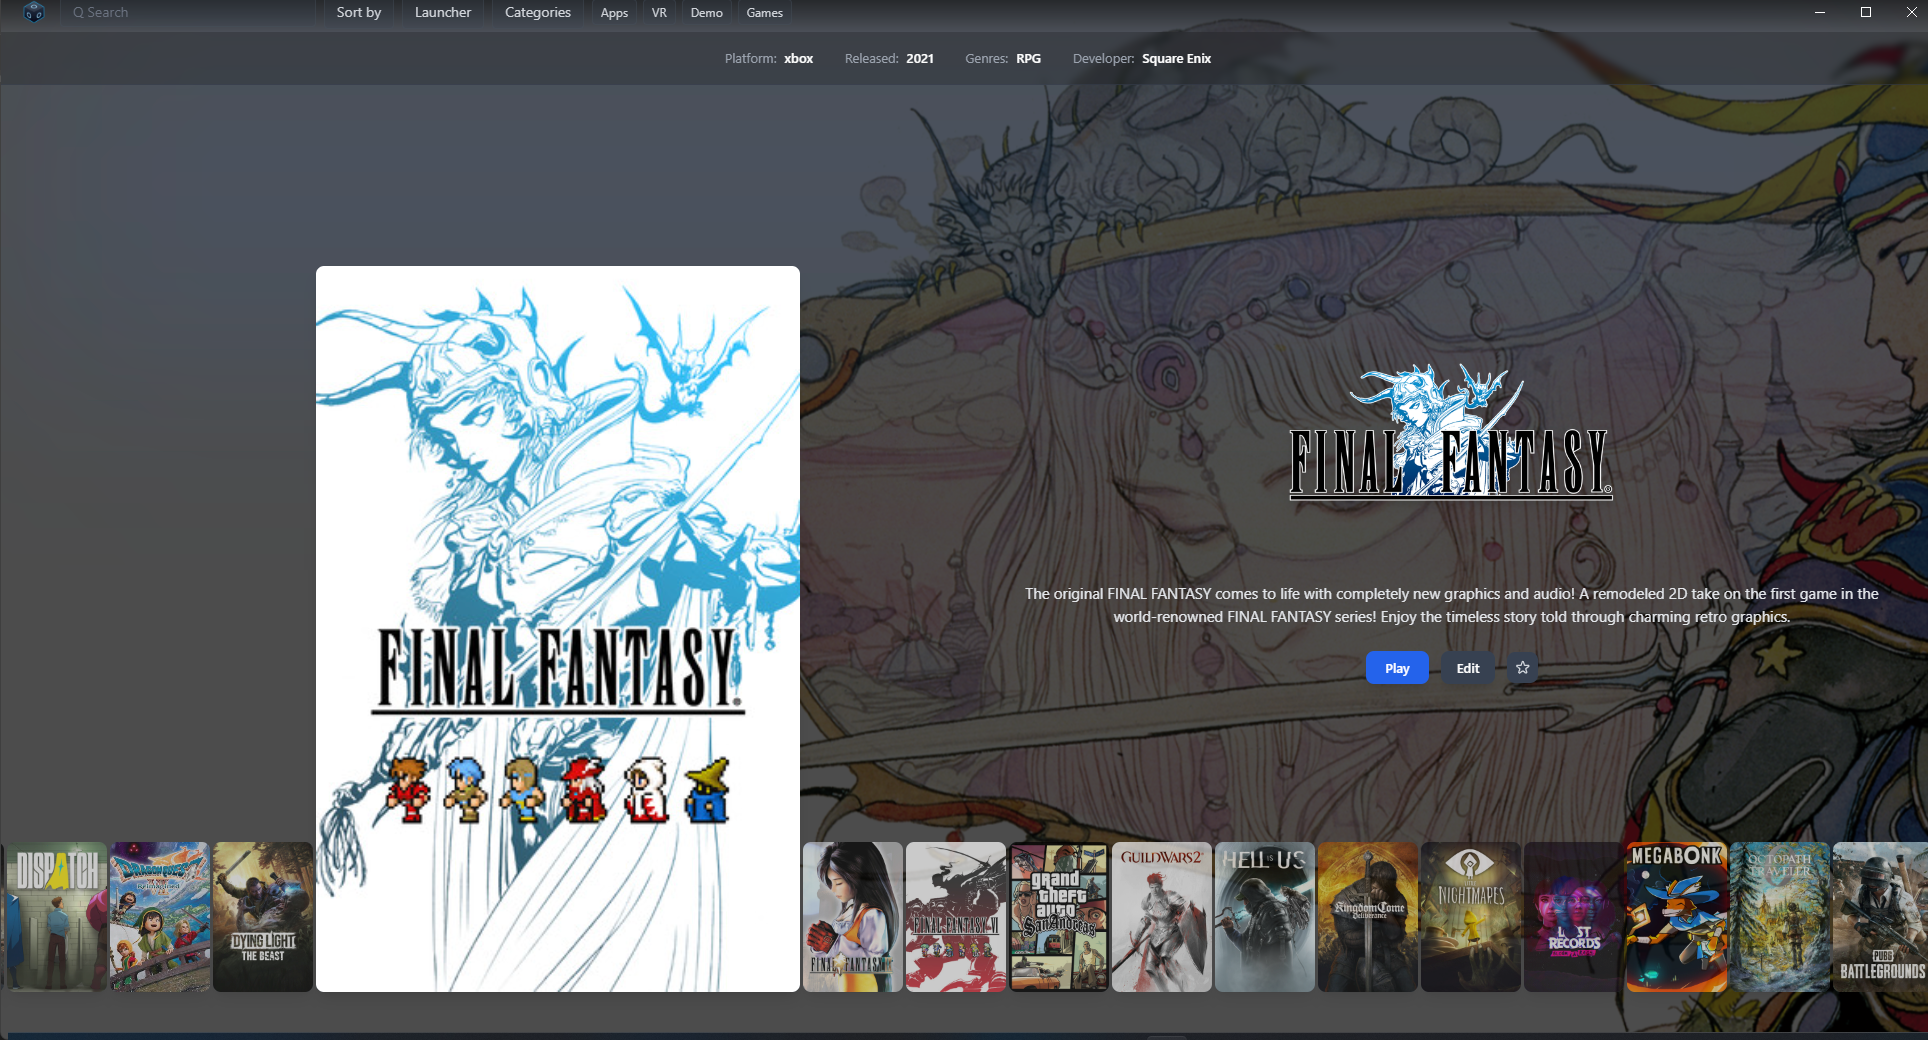
Task: Choose the Dying Light The Beast cover
Action: (263, 916)
